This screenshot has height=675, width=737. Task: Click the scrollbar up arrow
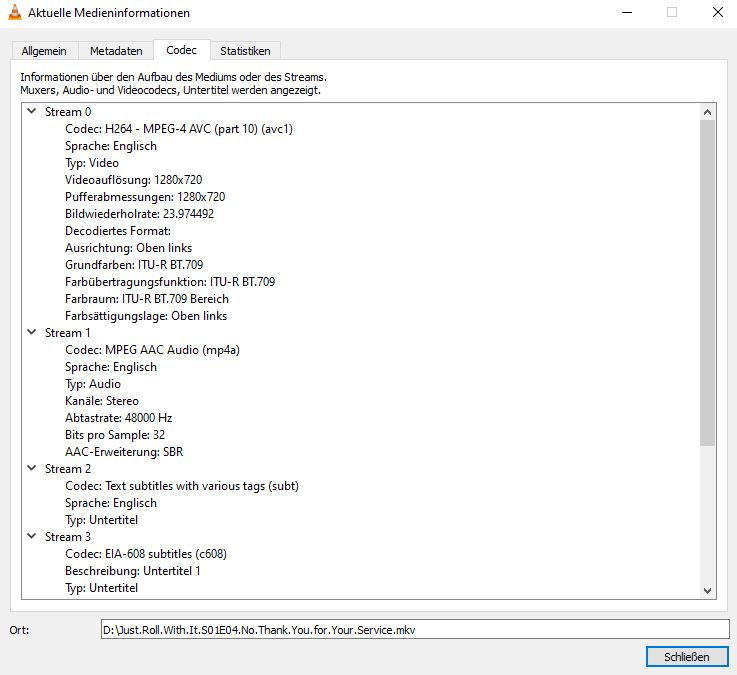coord(708,112)
